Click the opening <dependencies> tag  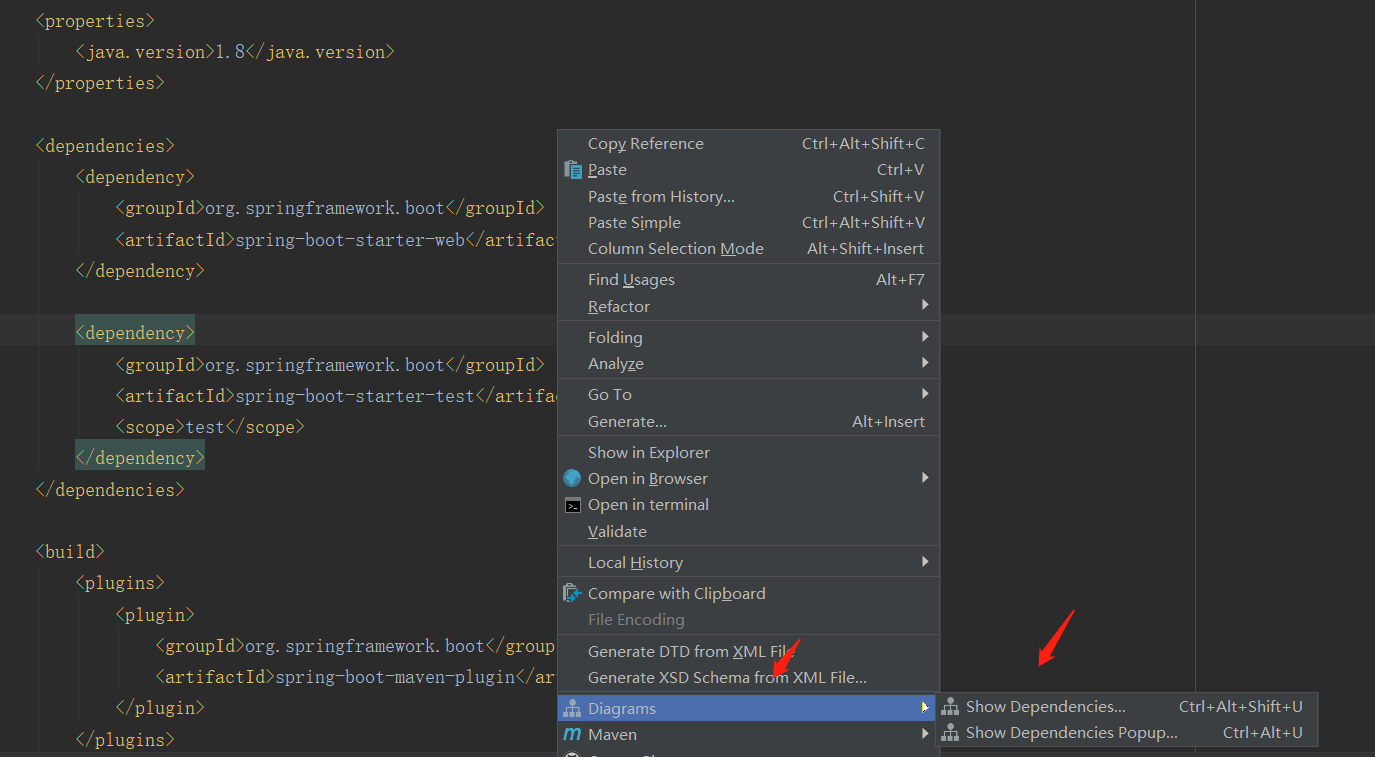coord(105,146)
